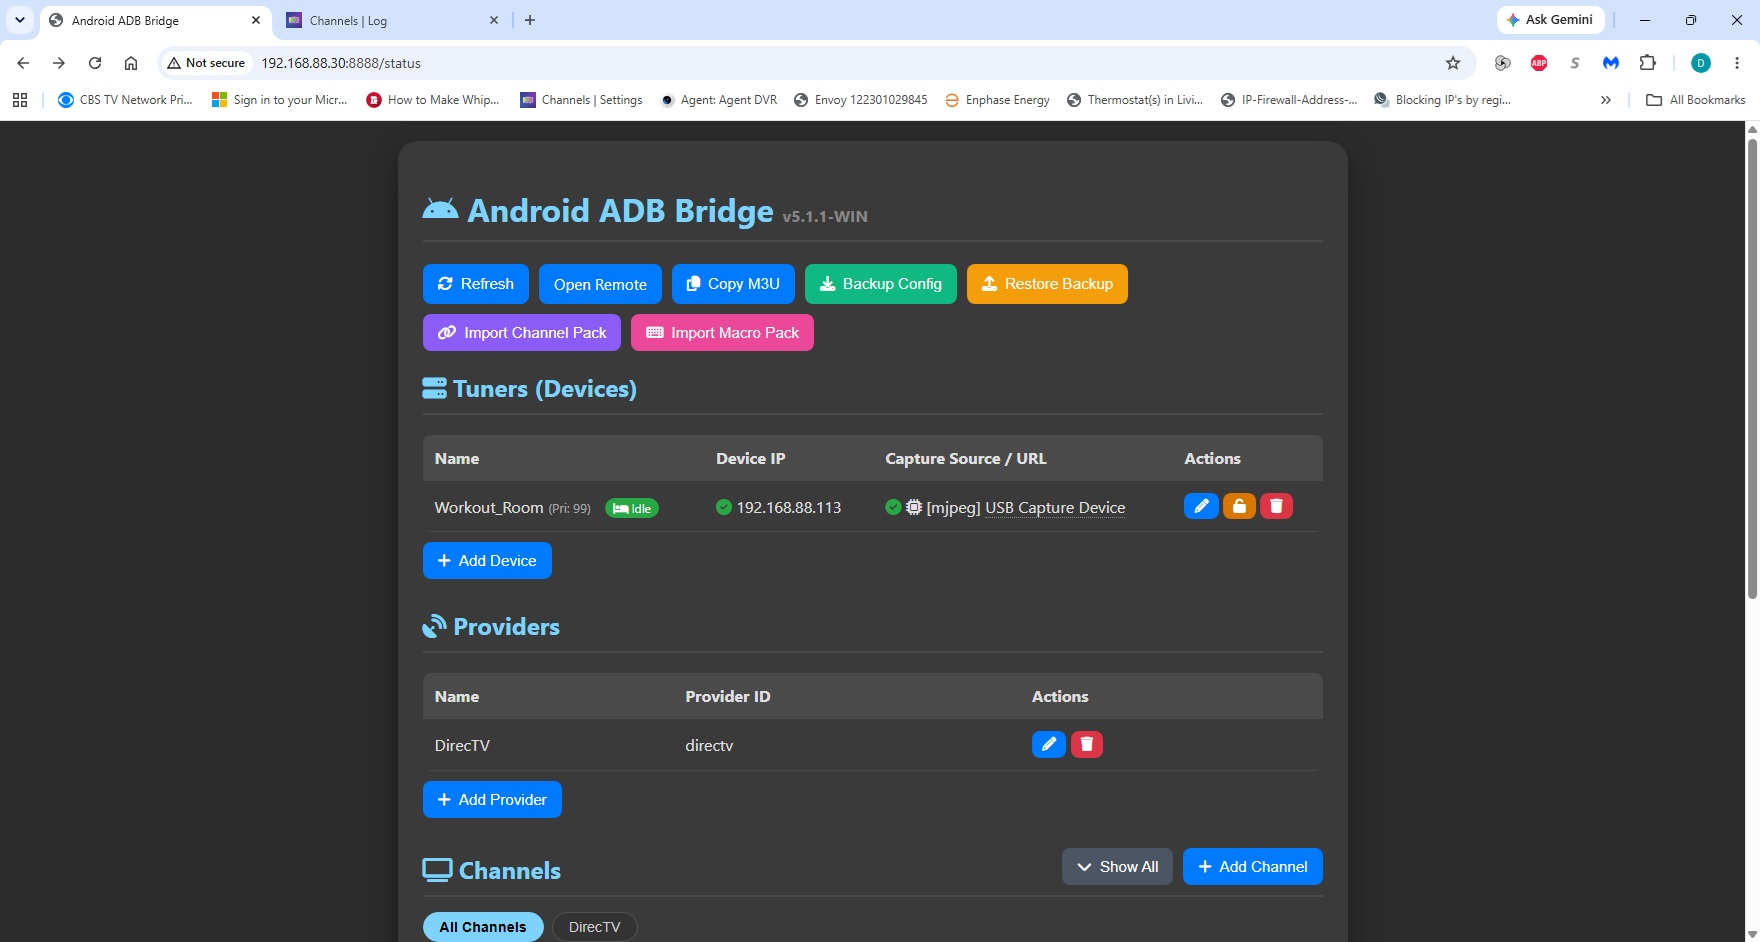Open the Chrome Media Control icon
The image size is (1760, 942).
1502,63
